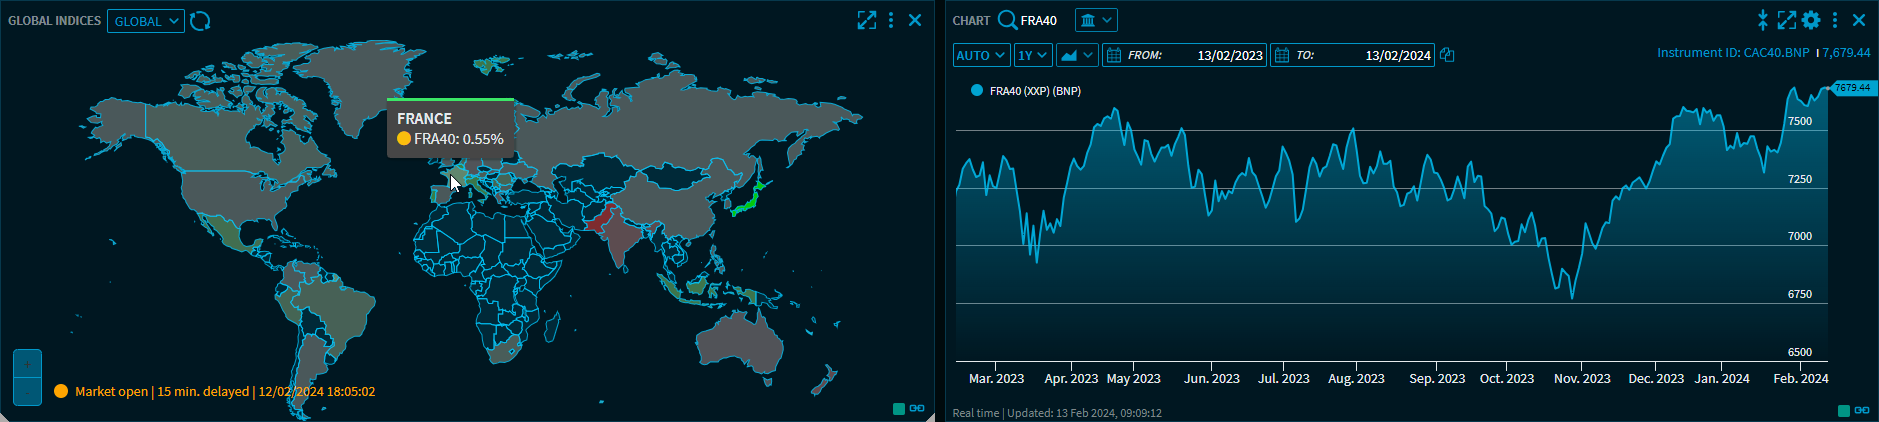
Task: Expand the AUTO interval dropdown
Action: tap(980, 55)
